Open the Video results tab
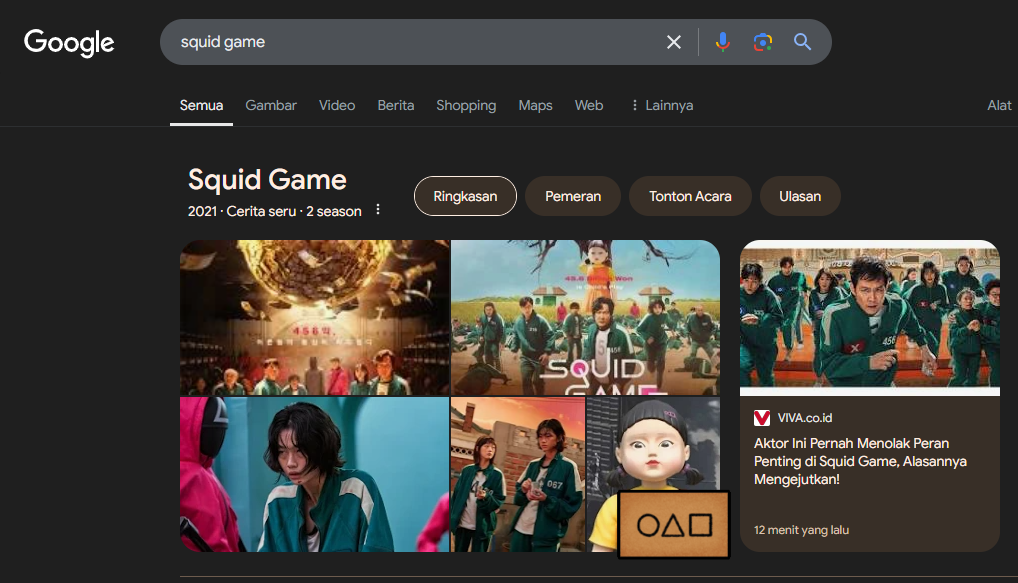Viewport: 1018px width, 583px height. (337, 105)
